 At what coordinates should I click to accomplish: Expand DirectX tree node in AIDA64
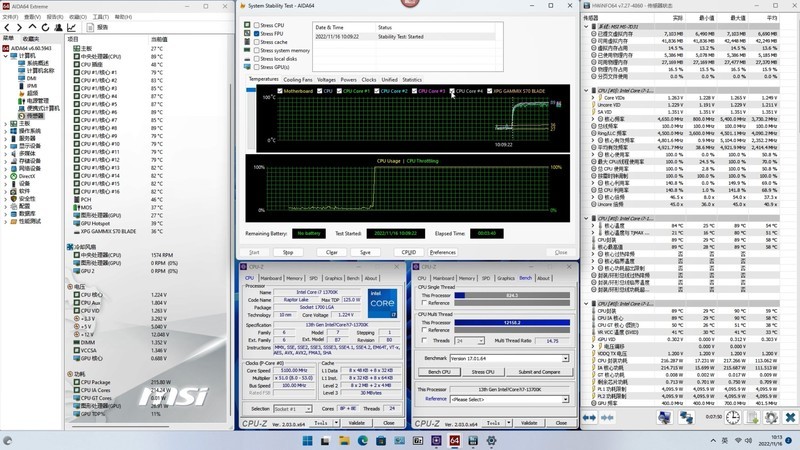point(6,176)
